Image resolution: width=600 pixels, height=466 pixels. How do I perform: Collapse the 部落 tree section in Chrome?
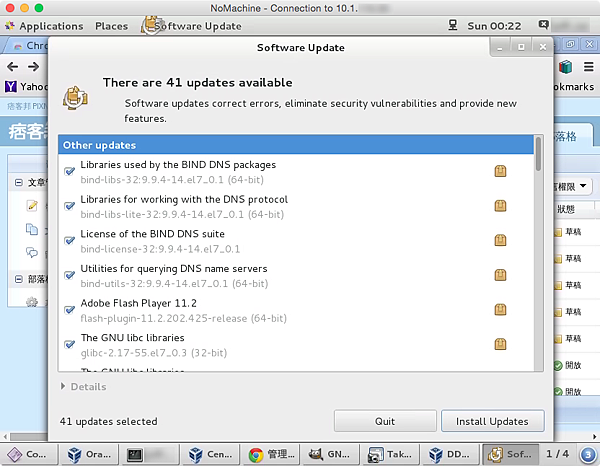pos(18,279)
